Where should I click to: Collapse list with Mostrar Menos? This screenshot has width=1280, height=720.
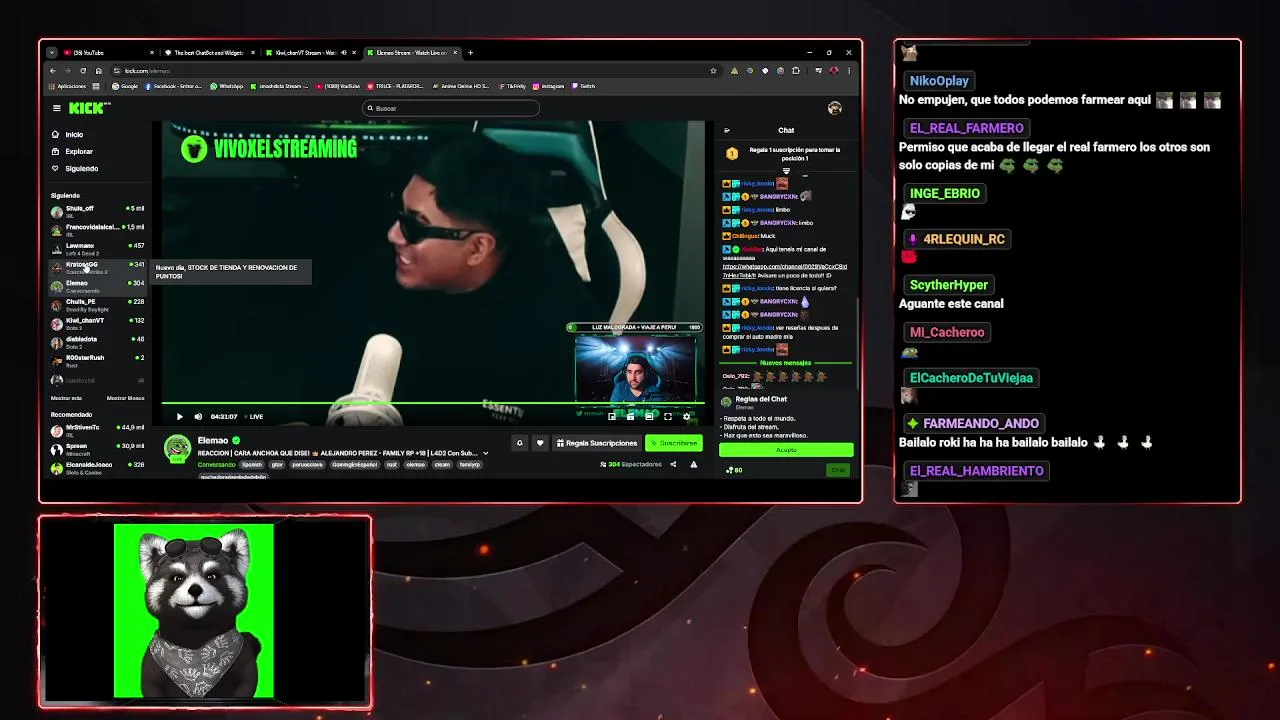click(126, 398)
